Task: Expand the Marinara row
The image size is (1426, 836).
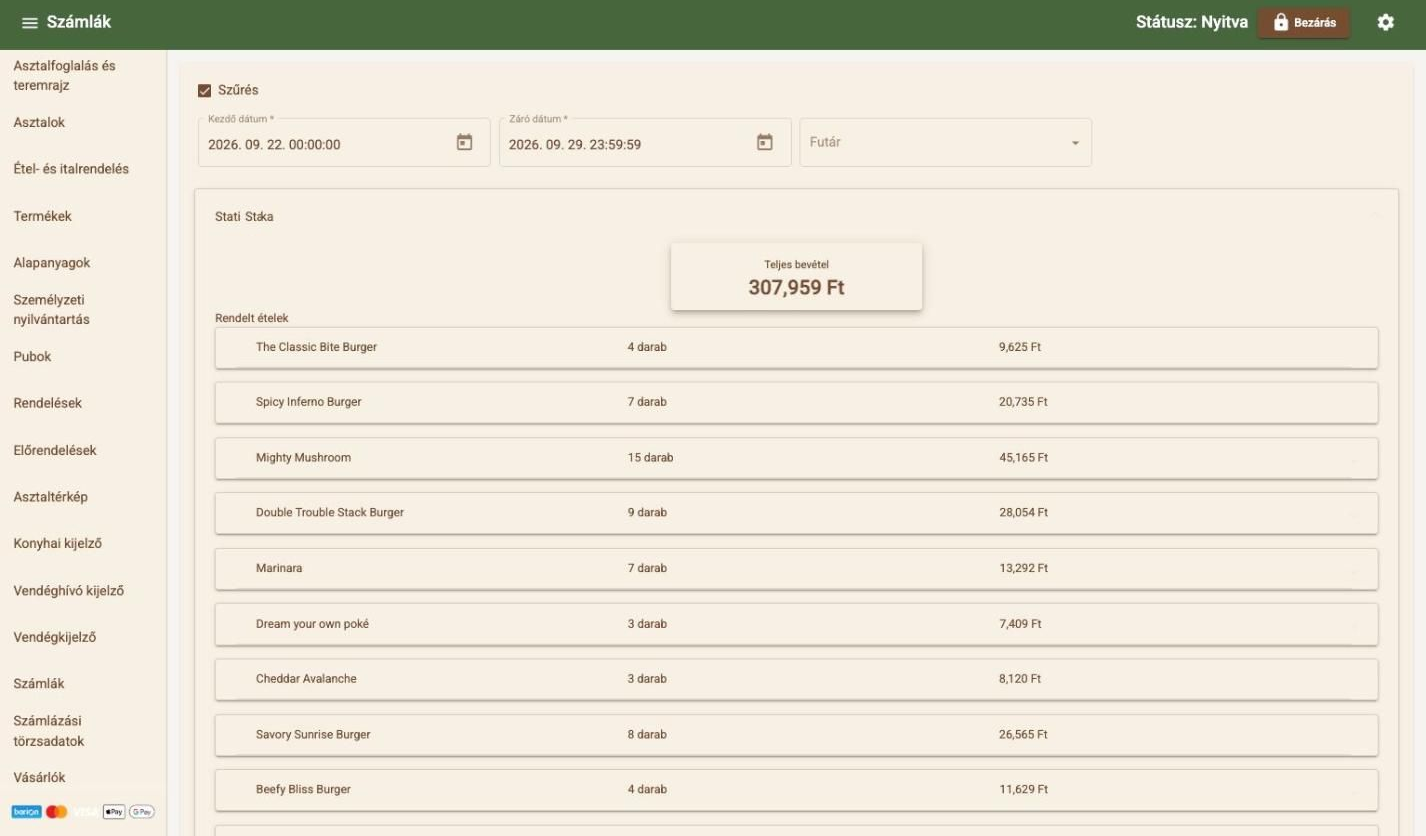Action: (796, 568)
